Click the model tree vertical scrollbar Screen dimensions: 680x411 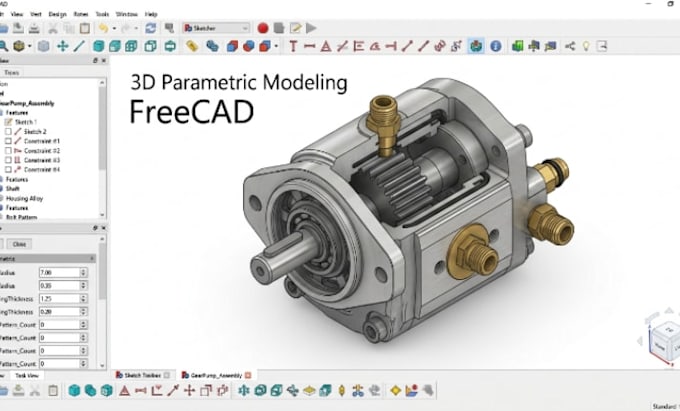[102, 148]
